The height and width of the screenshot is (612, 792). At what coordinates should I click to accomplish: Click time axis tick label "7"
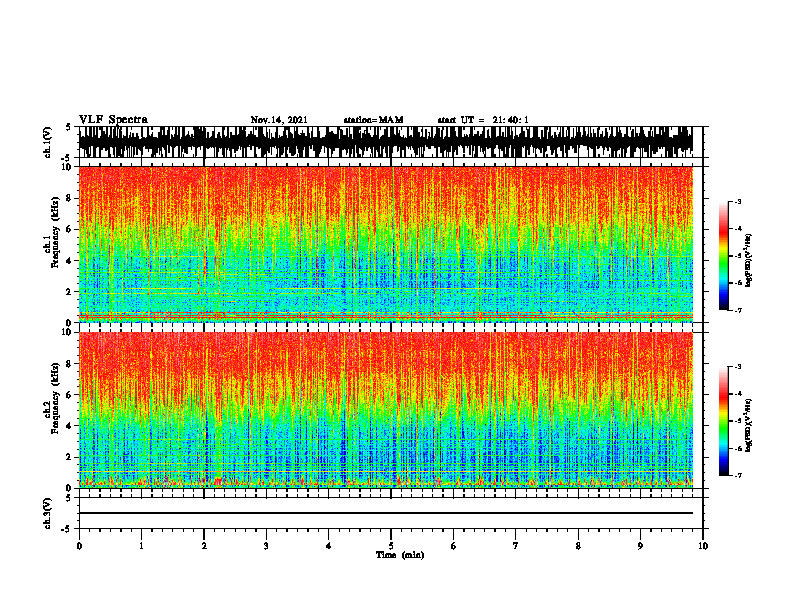click(516, 546)
